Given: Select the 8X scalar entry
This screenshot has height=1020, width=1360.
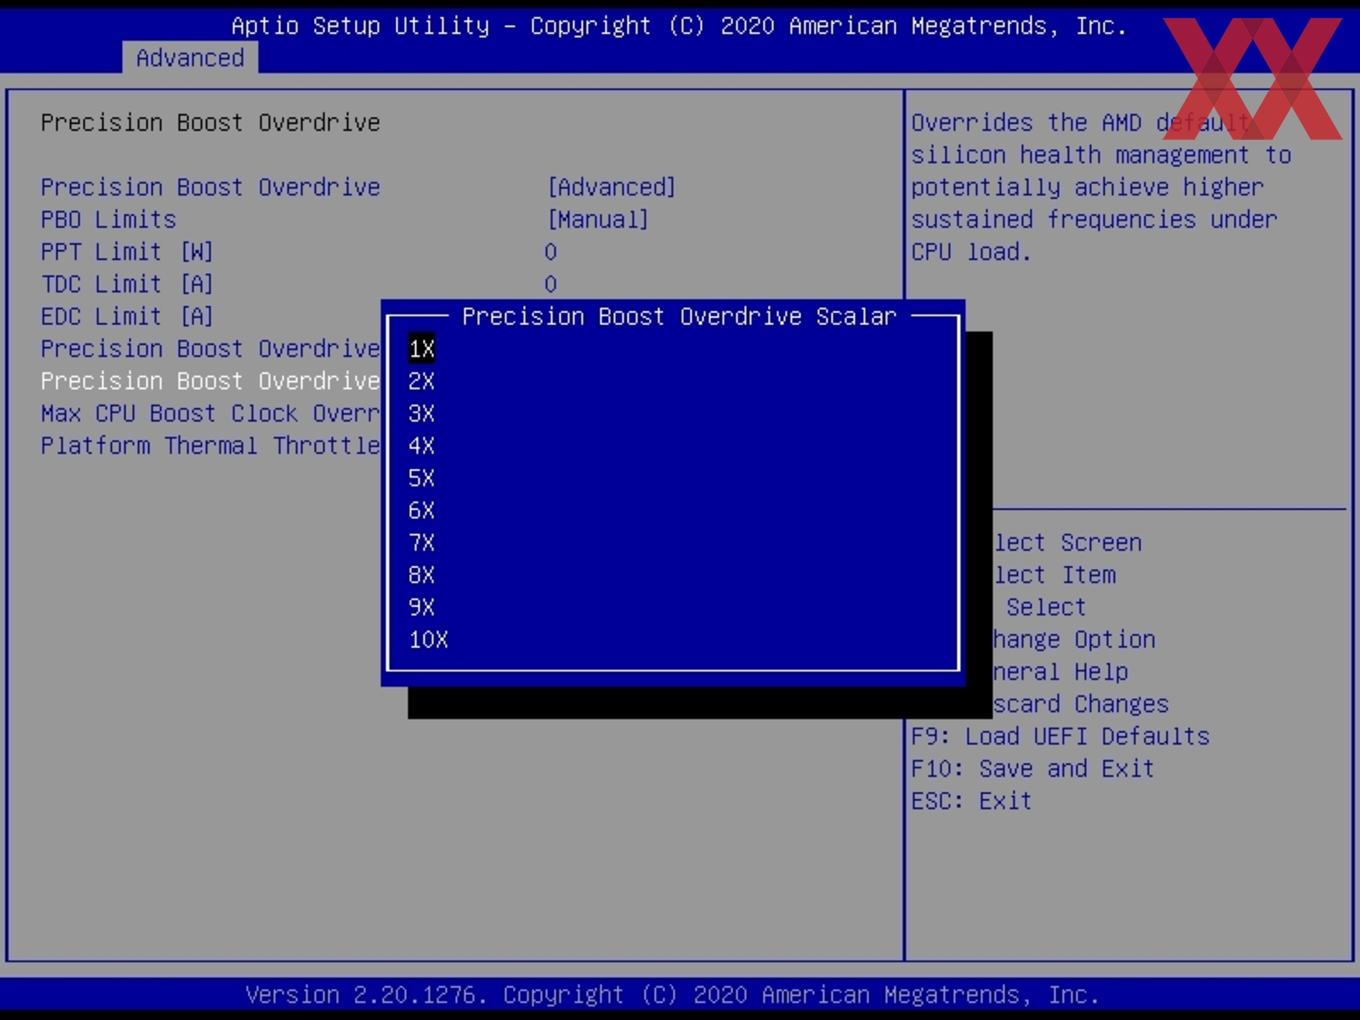Looking at the screenshot, I should point(421,575).
